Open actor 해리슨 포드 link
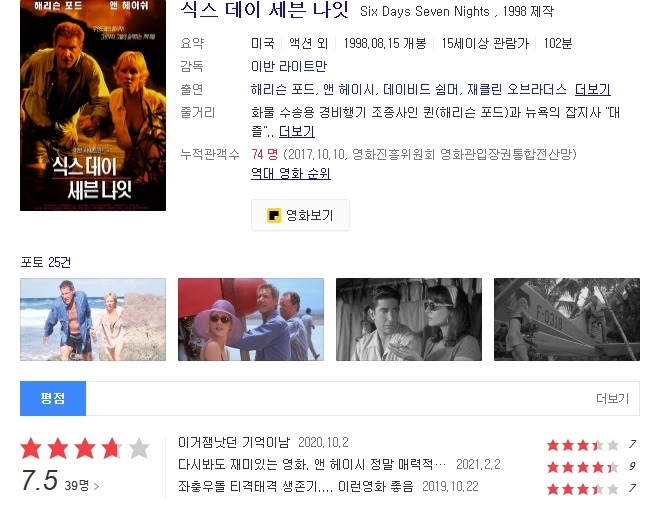660x508 pixels. 282,89
